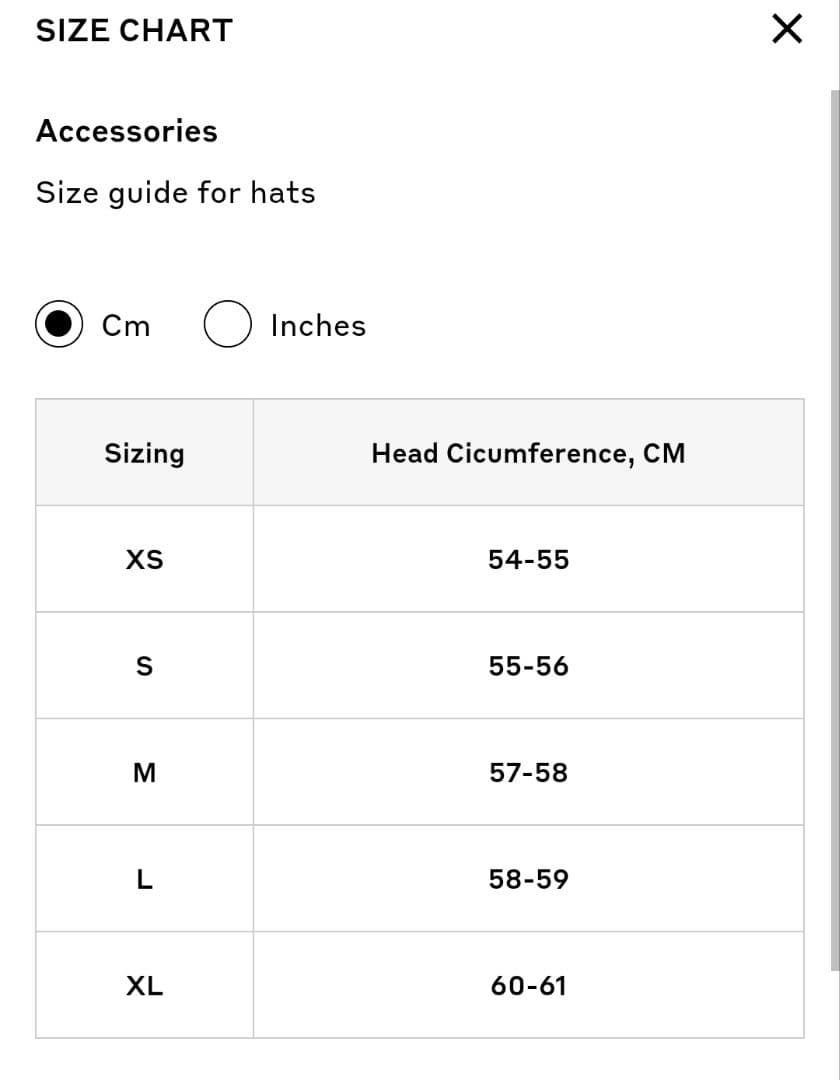Image resolution: width=840 pixels, height=1080 pixels.
Task: Click the 54-55 measurement value
Action: 528,559
